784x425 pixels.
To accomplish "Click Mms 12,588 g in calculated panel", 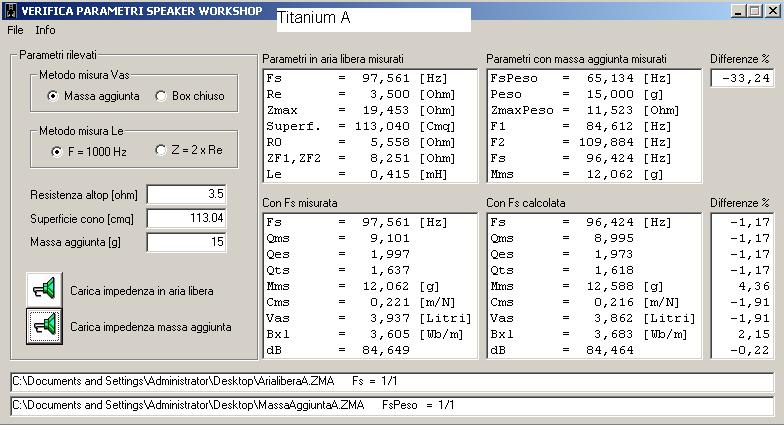I will tap(577, 286).
